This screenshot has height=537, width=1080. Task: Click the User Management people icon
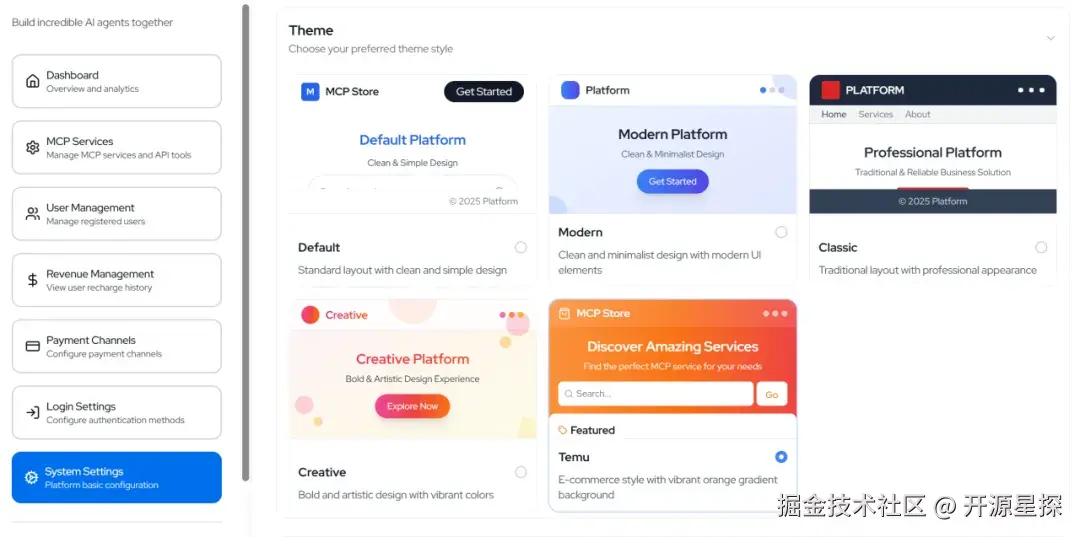coord(32,214)
